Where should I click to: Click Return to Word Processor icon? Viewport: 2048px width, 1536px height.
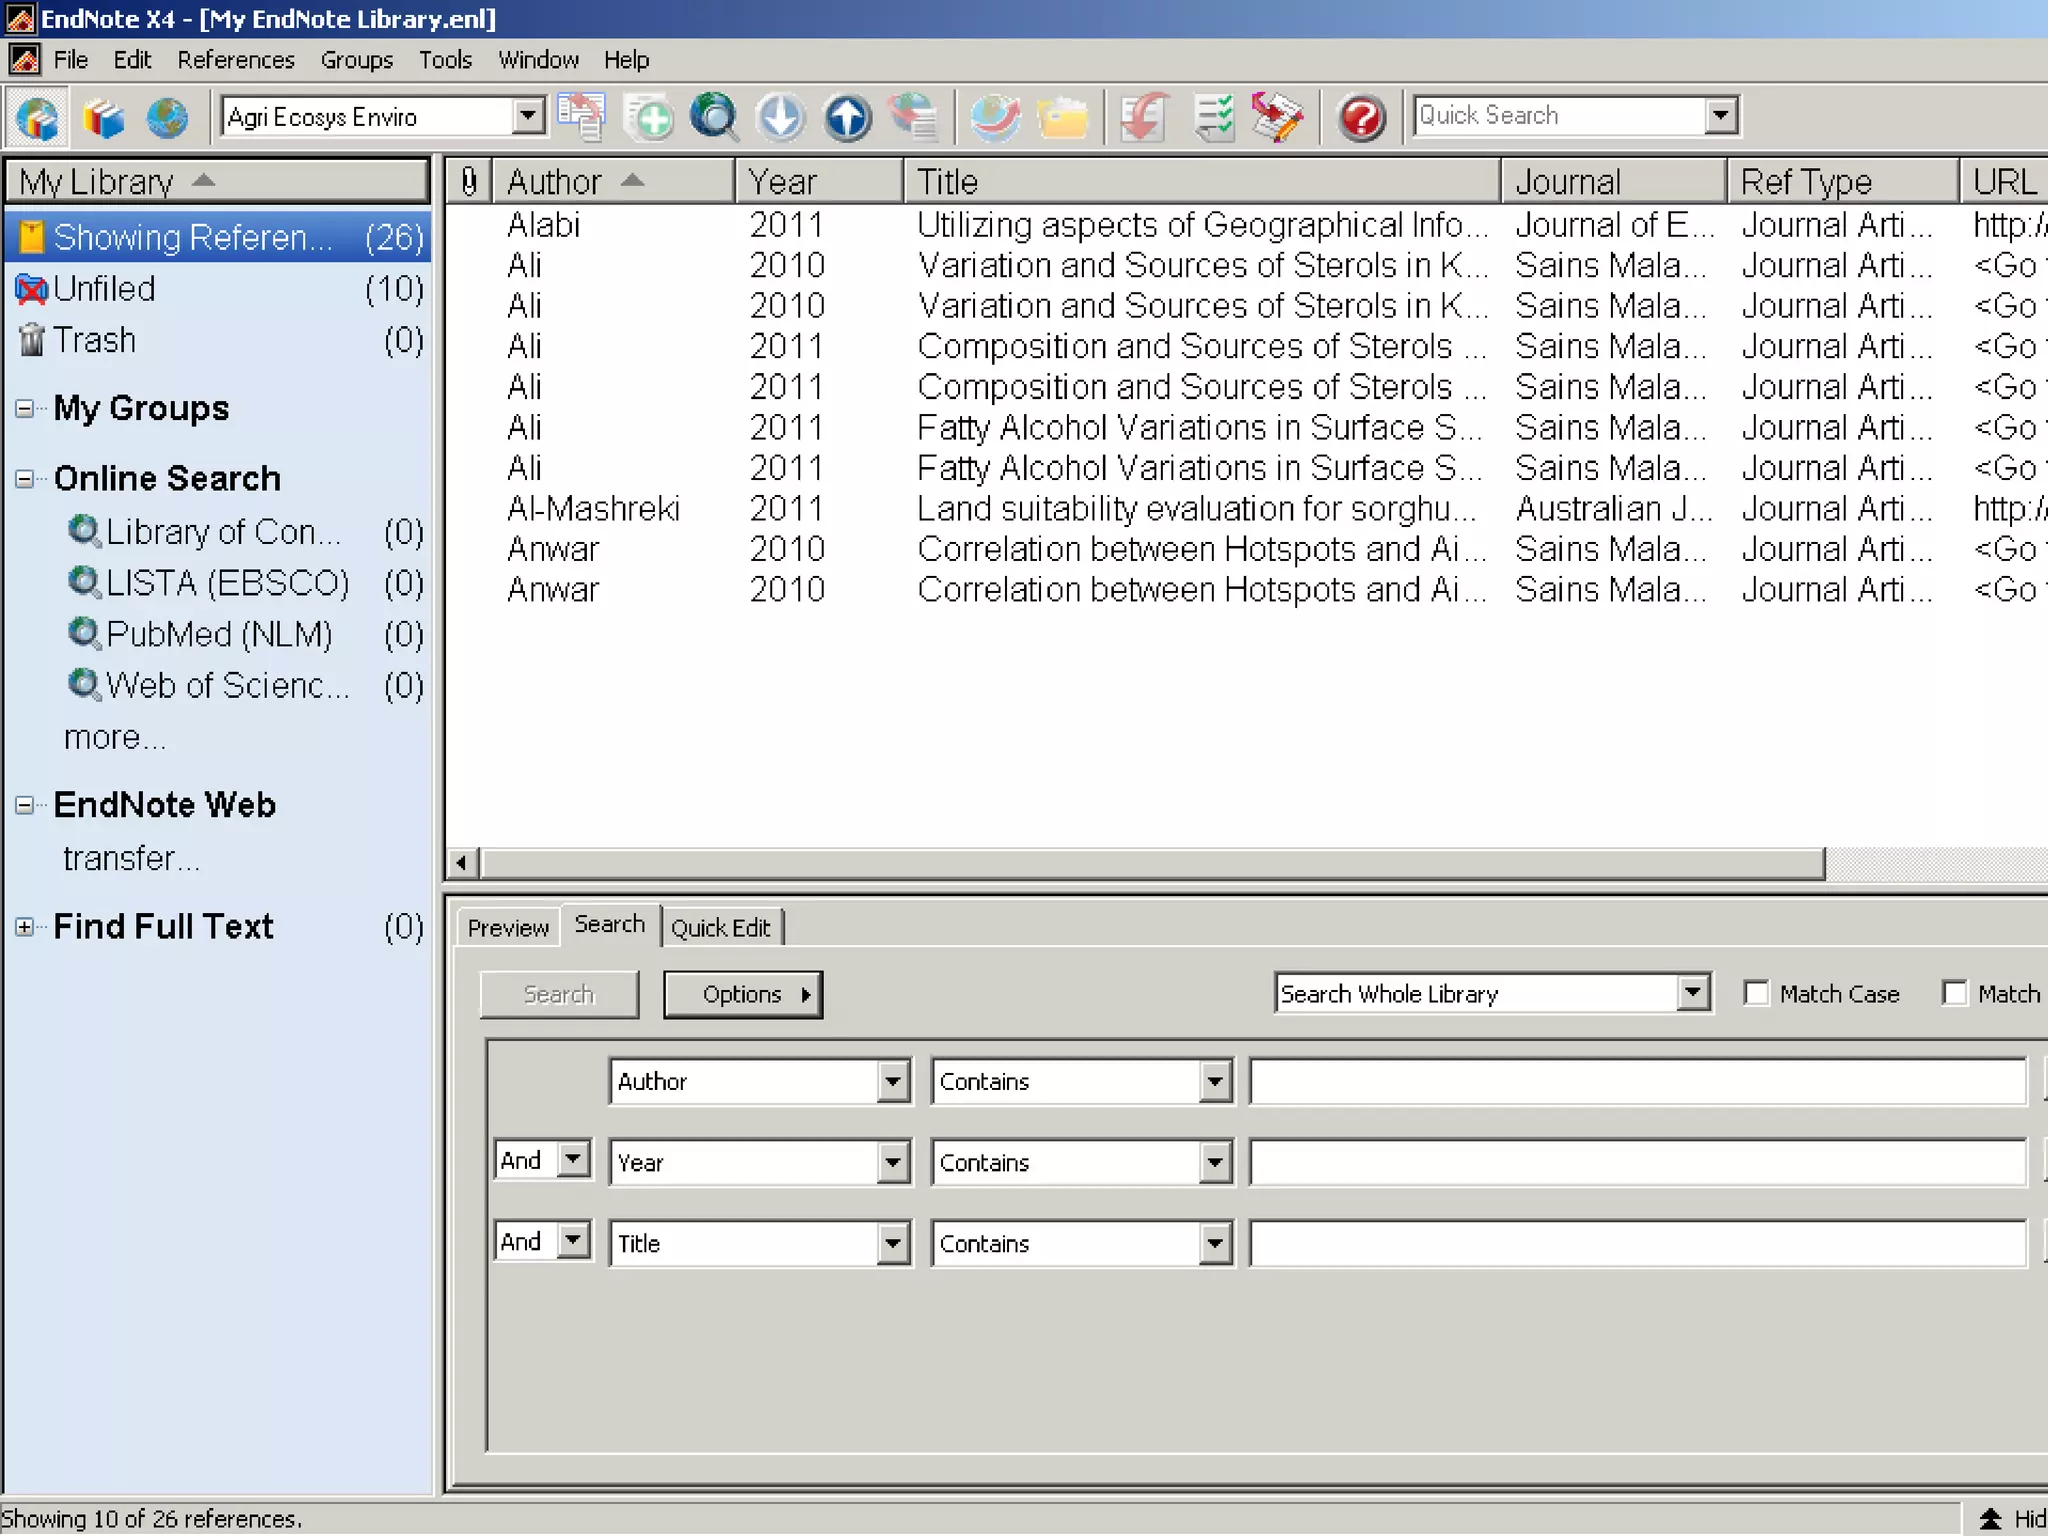coord(1277,117)
